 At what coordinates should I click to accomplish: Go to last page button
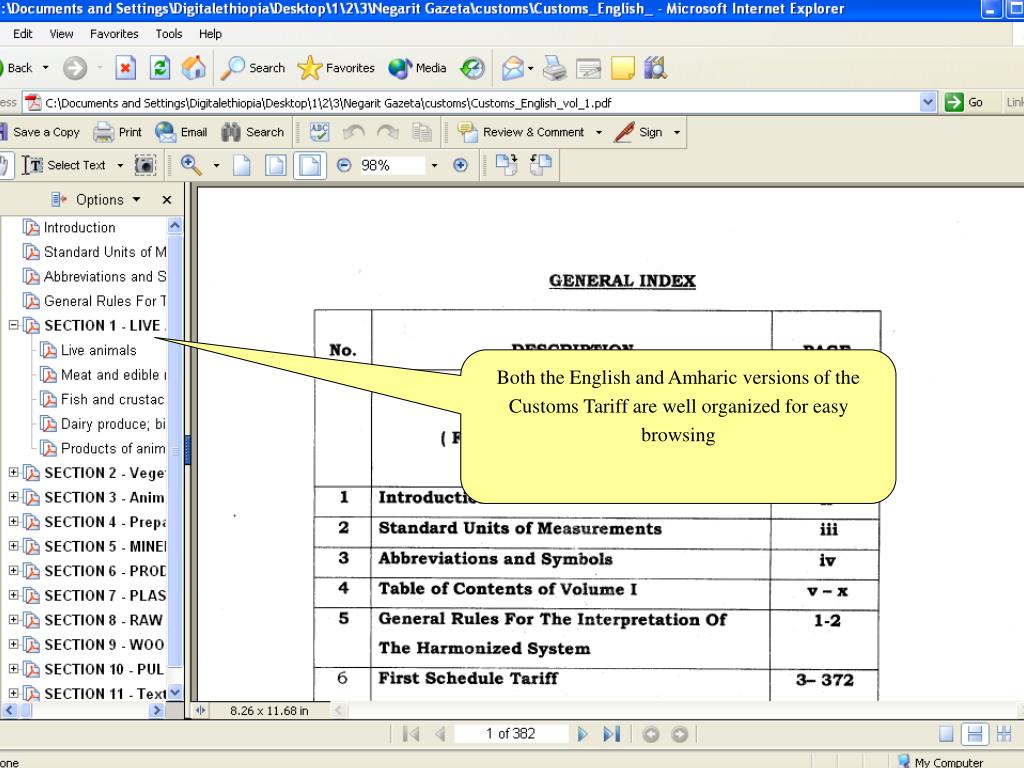[612, 734]
